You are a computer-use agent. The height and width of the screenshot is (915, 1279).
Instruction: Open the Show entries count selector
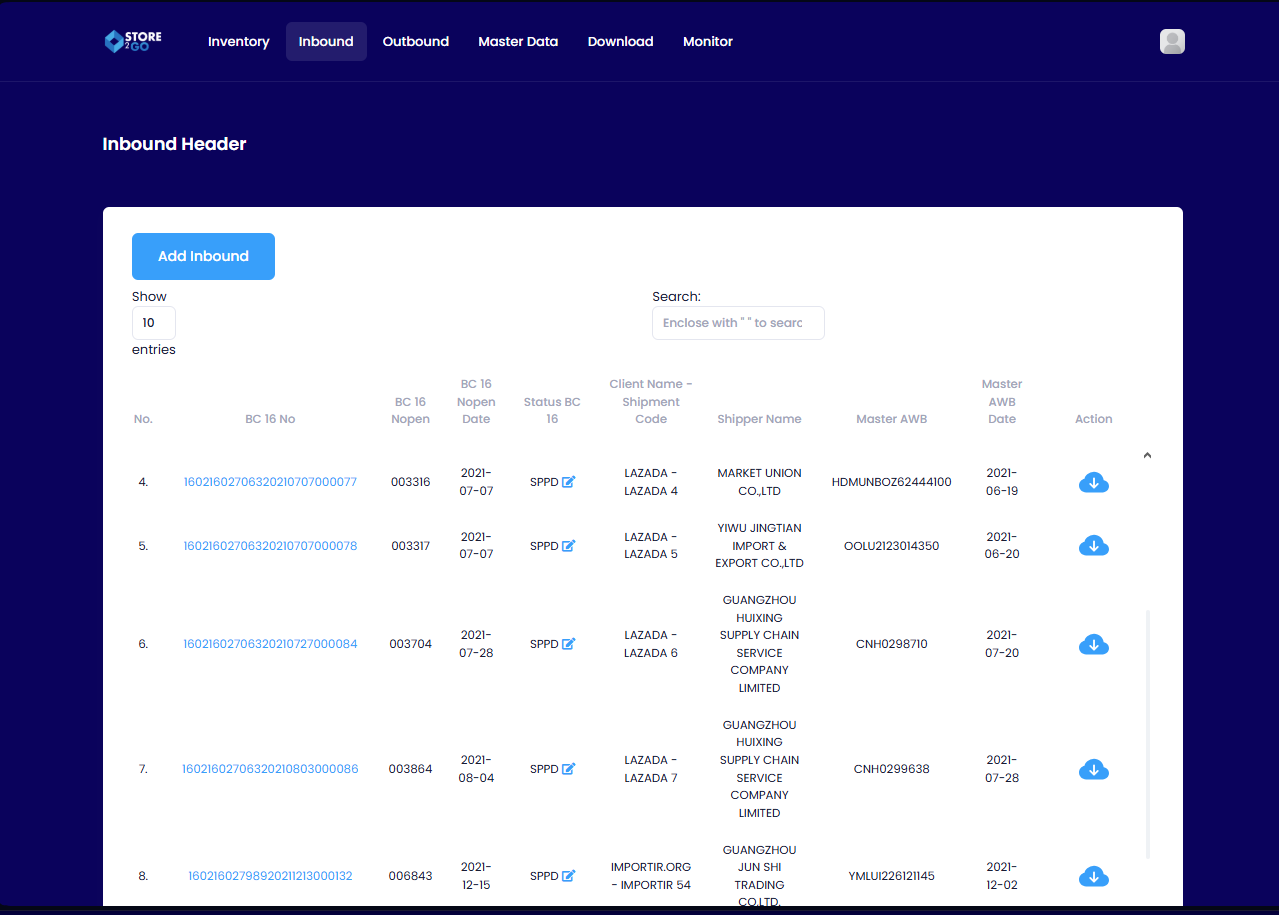[153, 323]
